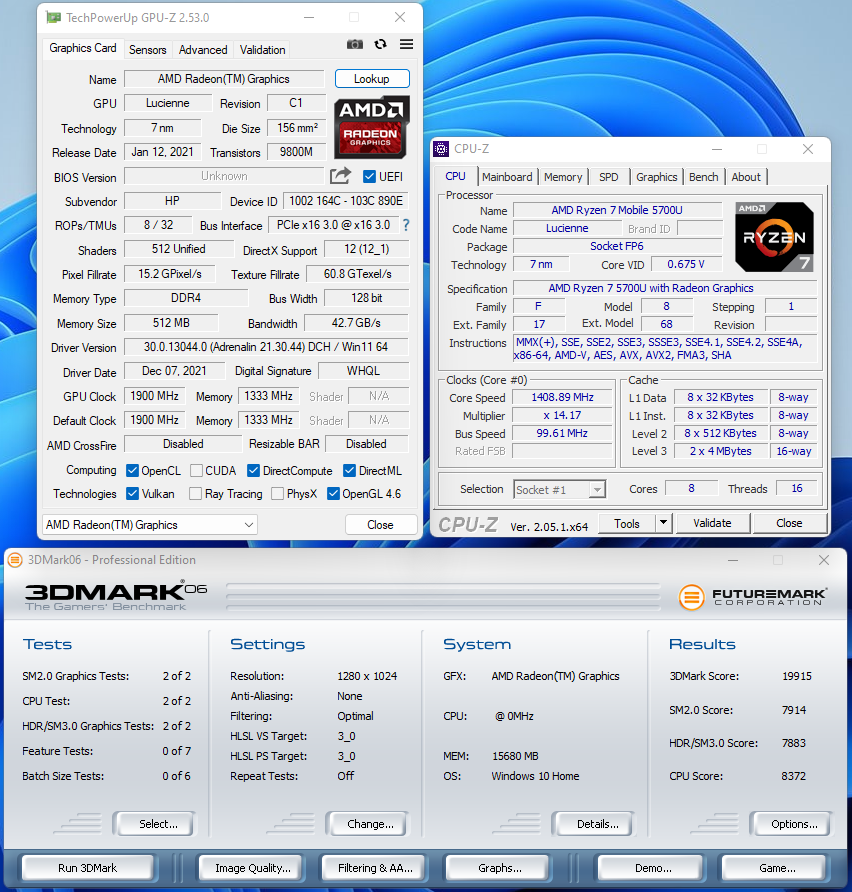Take a screenshot with GPU-Z camera icon
Screen dimensions: 852x892
[354, 44]
